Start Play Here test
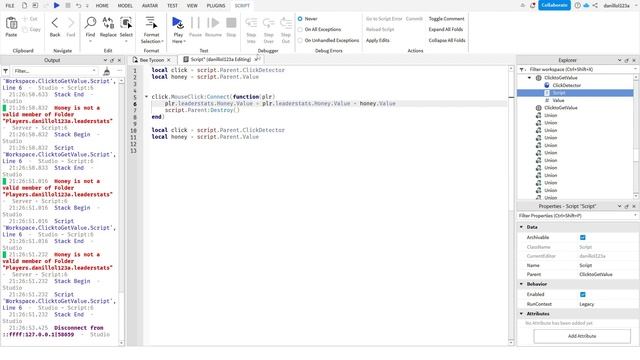 (178, 23)
